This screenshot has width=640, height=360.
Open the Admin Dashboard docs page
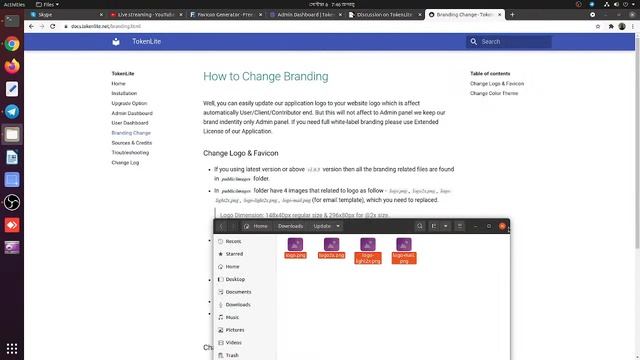132,113
